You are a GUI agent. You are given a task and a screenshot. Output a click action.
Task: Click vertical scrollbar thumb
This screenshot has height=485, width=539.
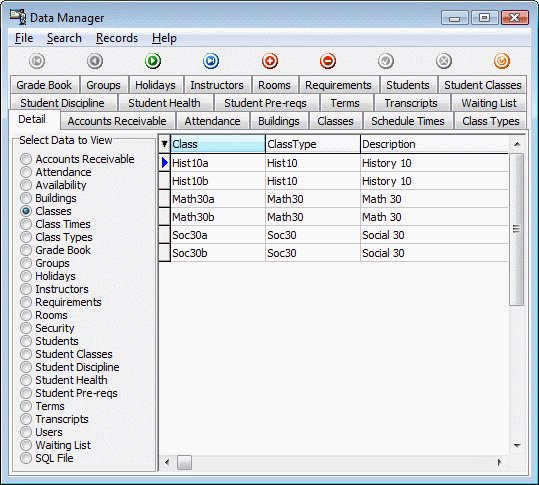coord(516,229)
